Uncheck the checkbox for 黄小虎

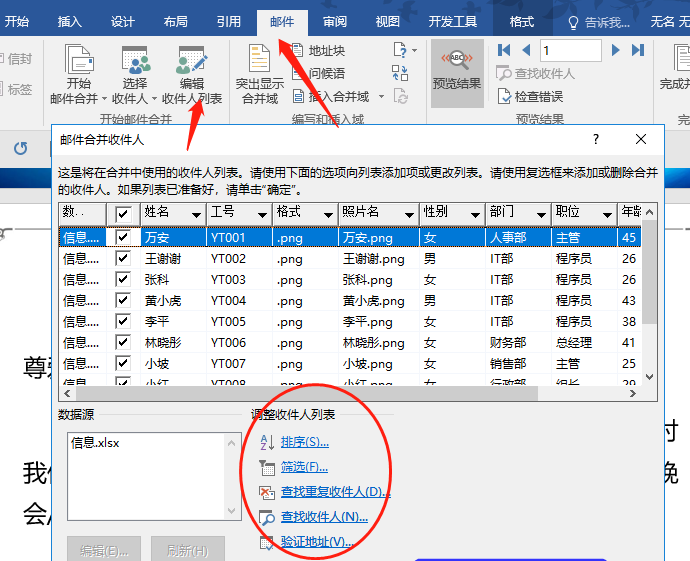pyautogui.click(x=123, y=301)
